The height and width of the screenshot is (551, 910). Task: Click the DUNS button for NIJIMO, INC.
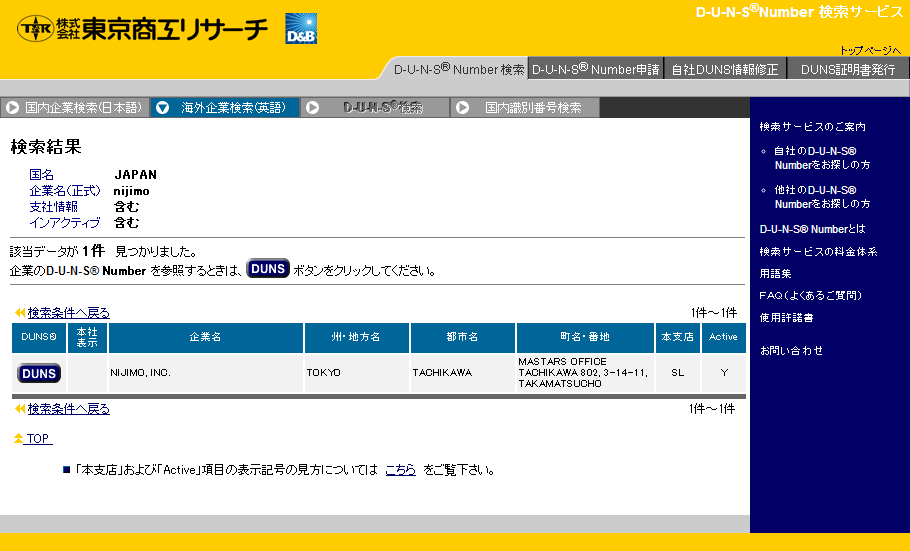point(39,373)
